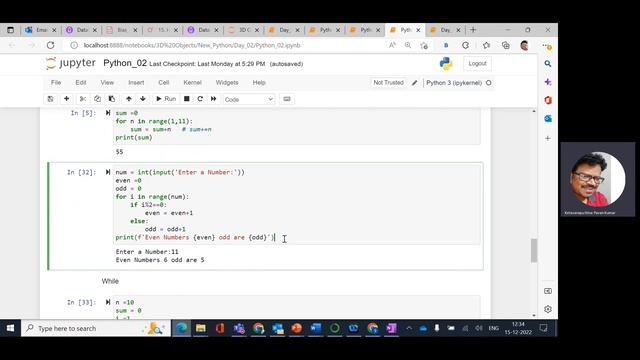Save notebook with the floppy disk icon
Image resolution: width=640 pixels, height=360 pixels.
coord(51,99)
